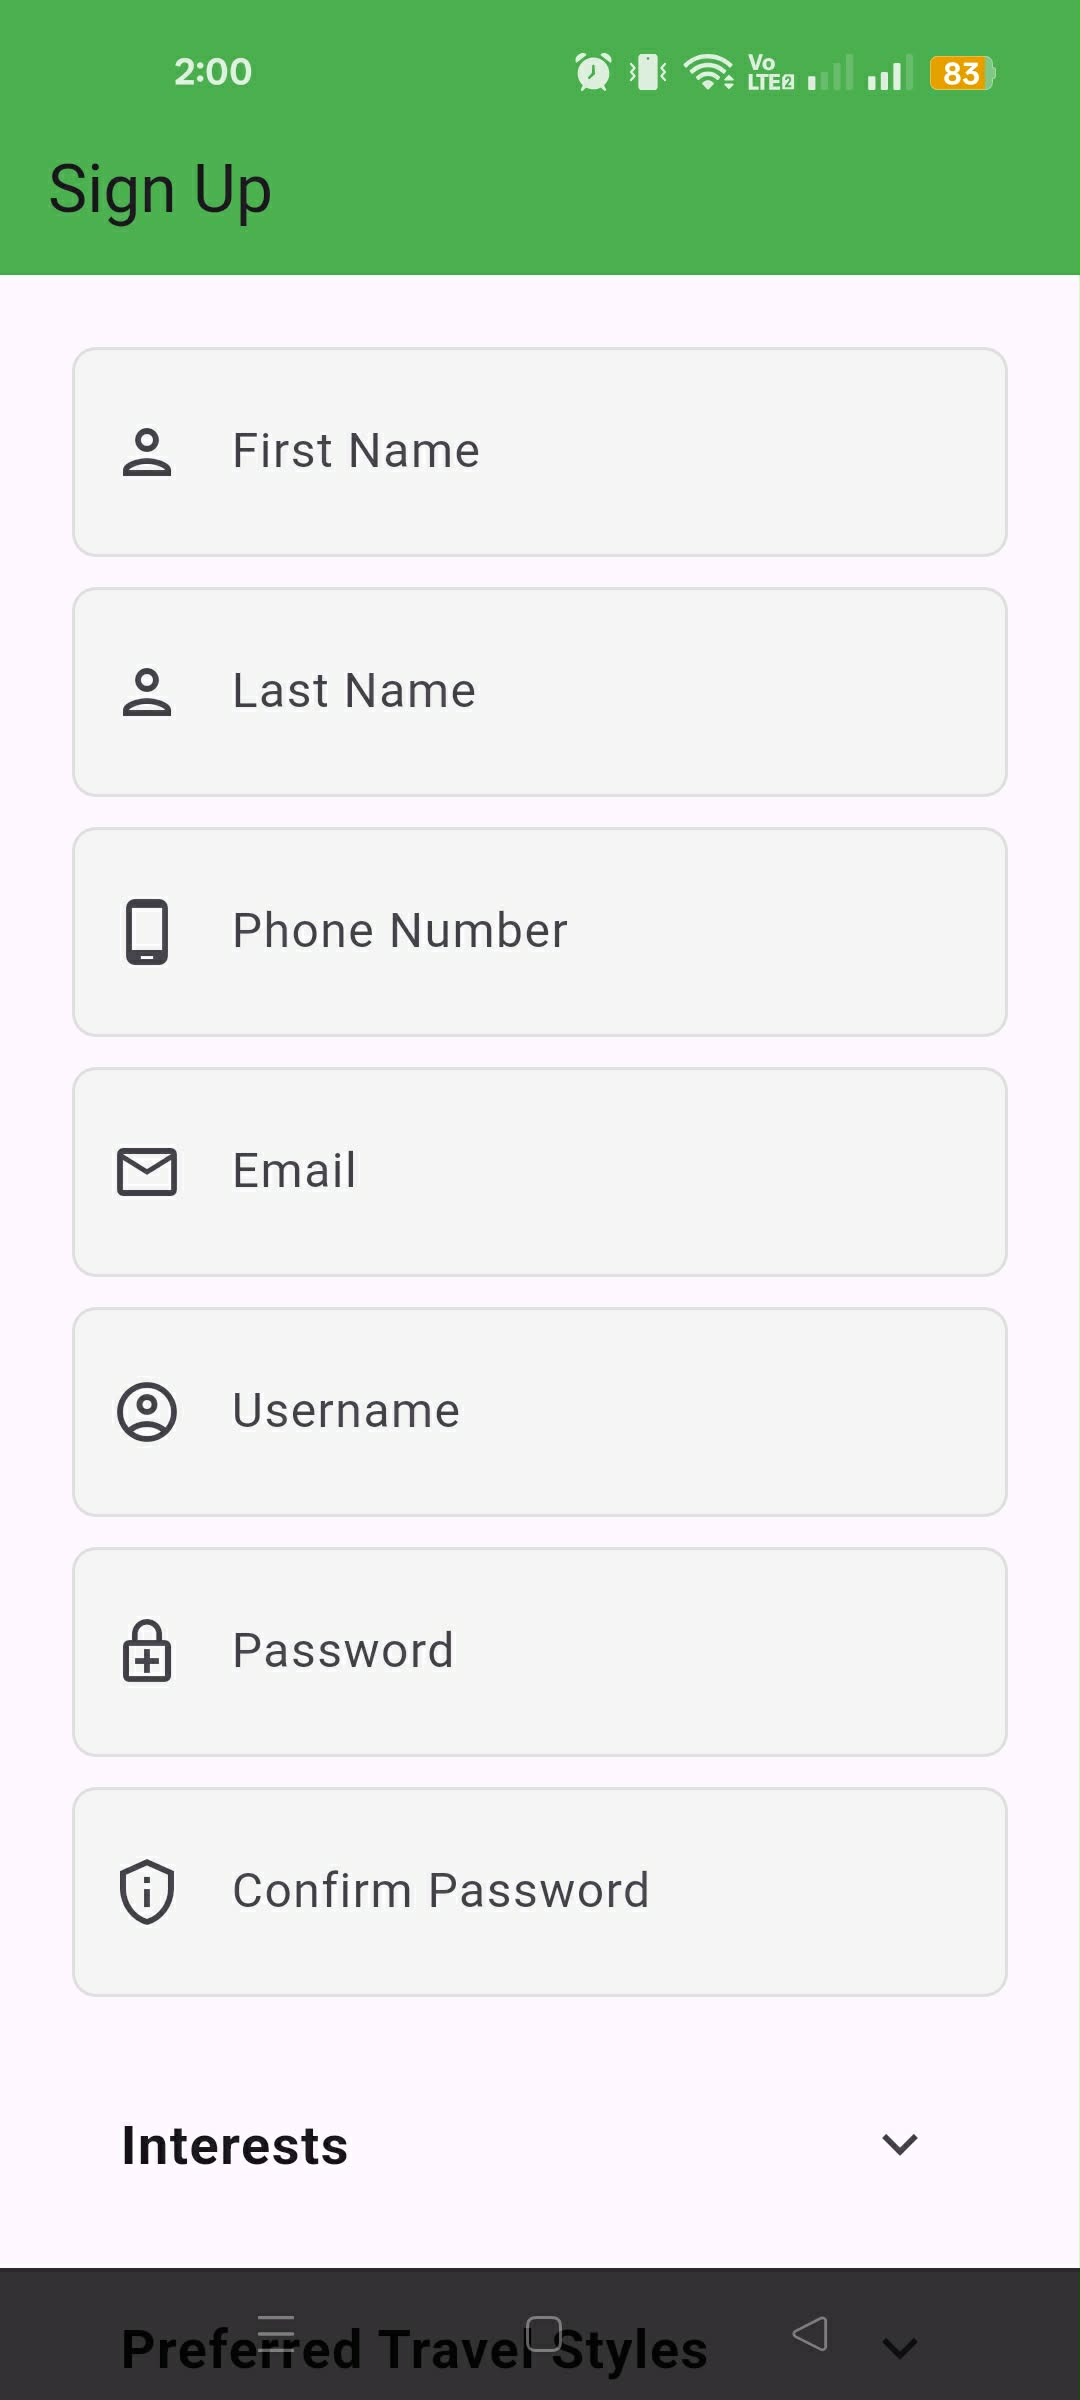
Task: Tap the envelope icon in Email field
Action: tap(147, 1172)
